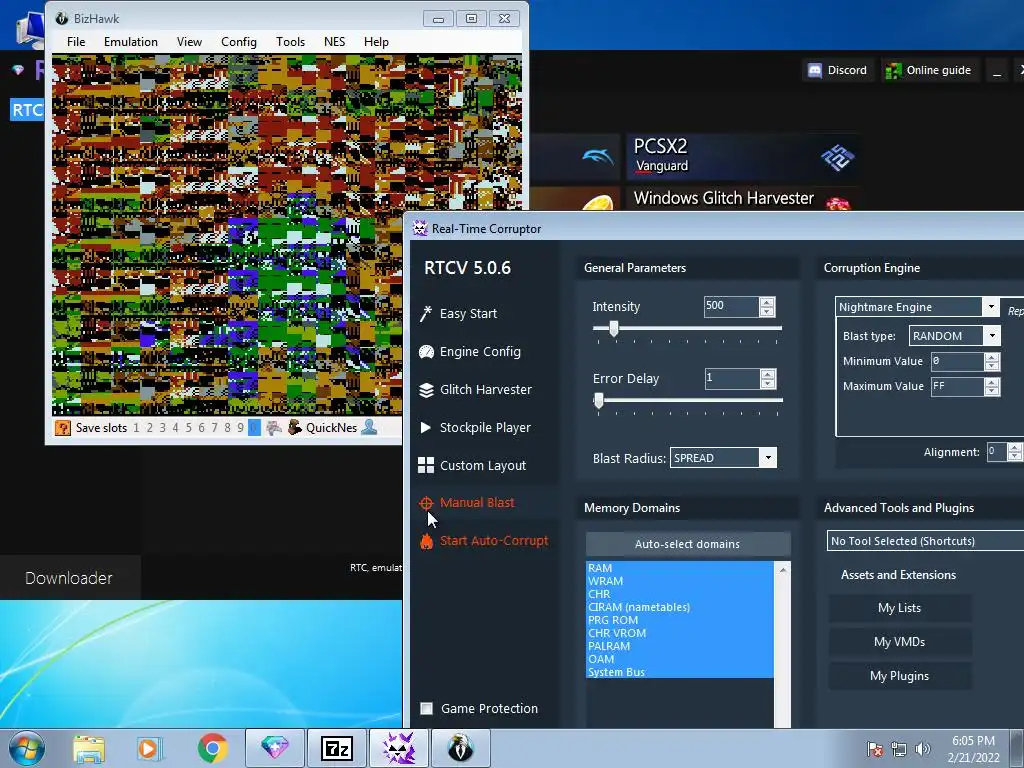This screenshot has width=1024, height=768.
Task: Click the memory domains list scrollbar
Action: coord(782,643)
